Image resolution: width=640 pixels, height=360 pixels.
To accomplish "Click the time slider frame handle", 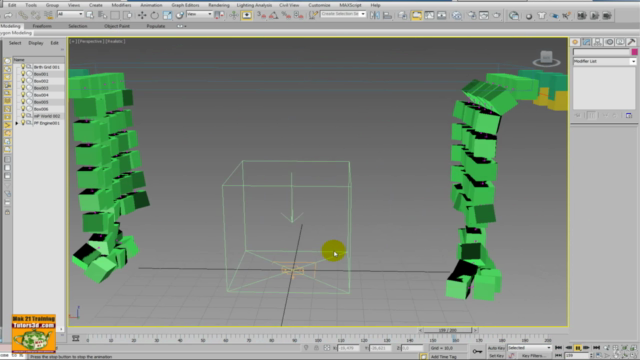I will 447,330.
